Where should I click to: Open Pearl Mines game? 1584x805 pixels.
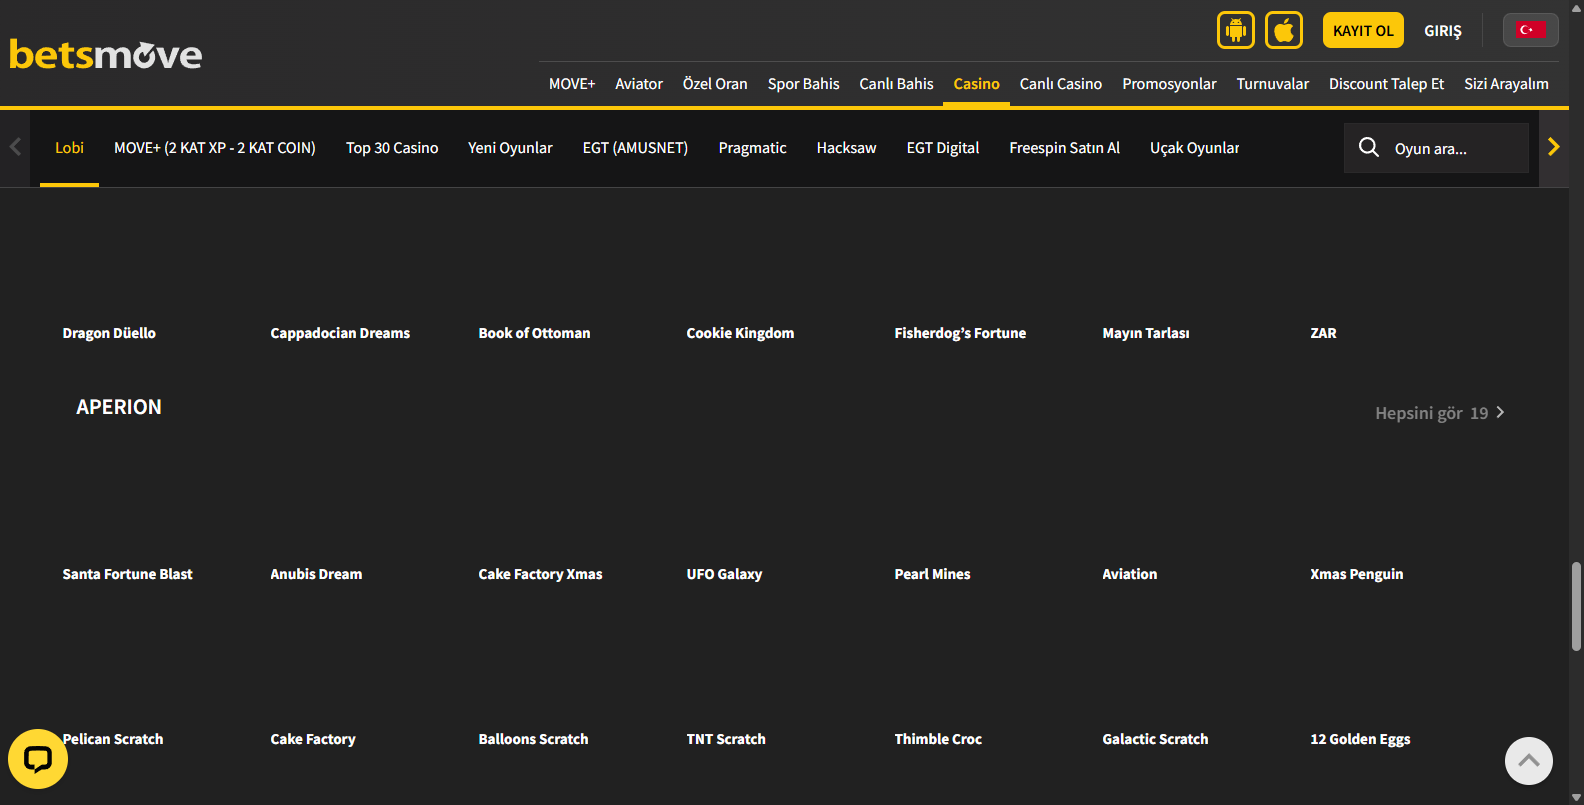(932, 574)
